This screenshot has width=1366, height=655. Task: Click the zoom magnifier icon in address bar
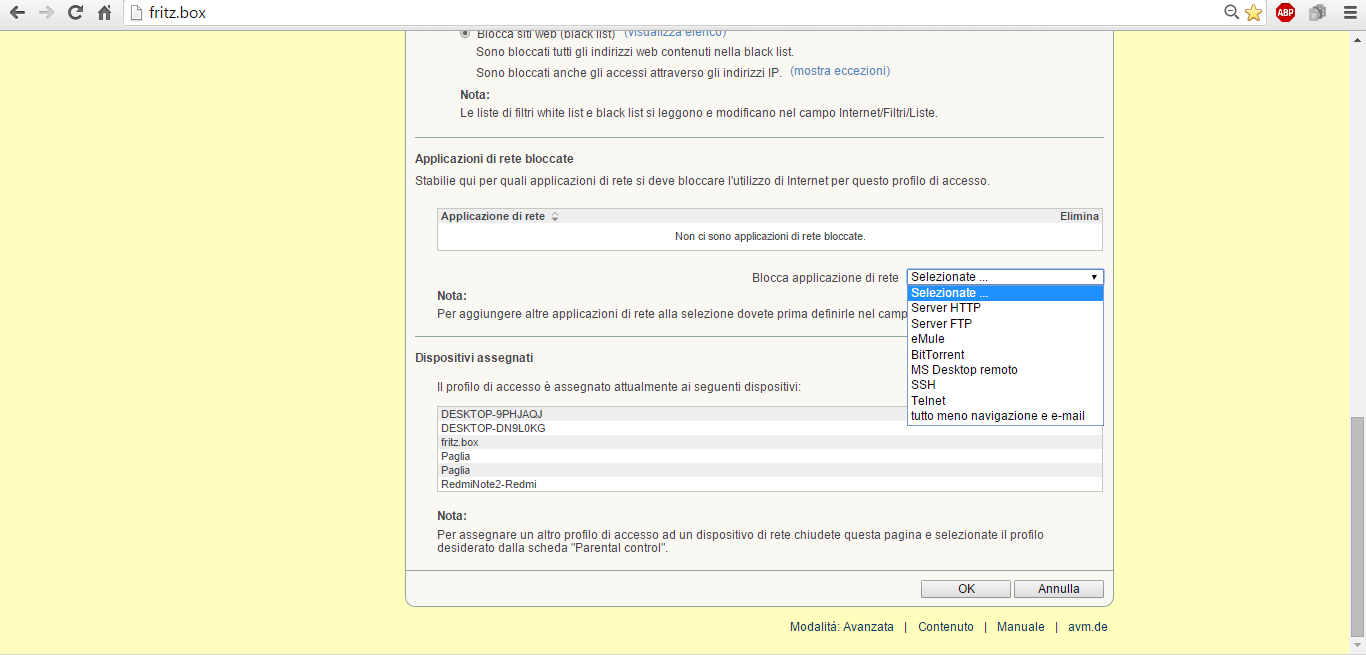click(x=1231, y=13)
